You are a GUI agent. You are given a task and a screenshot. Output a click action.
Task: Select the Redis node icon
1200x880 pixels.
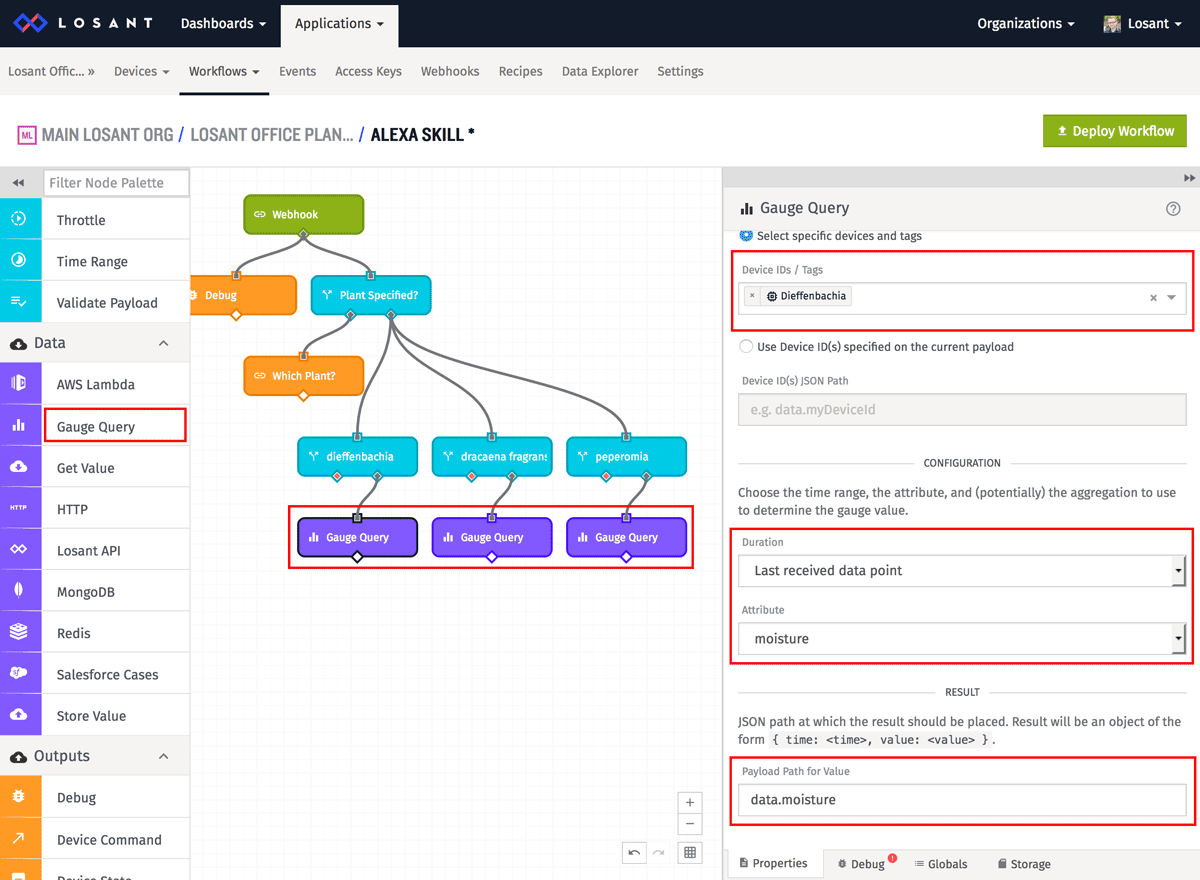[x=19, y=633]
